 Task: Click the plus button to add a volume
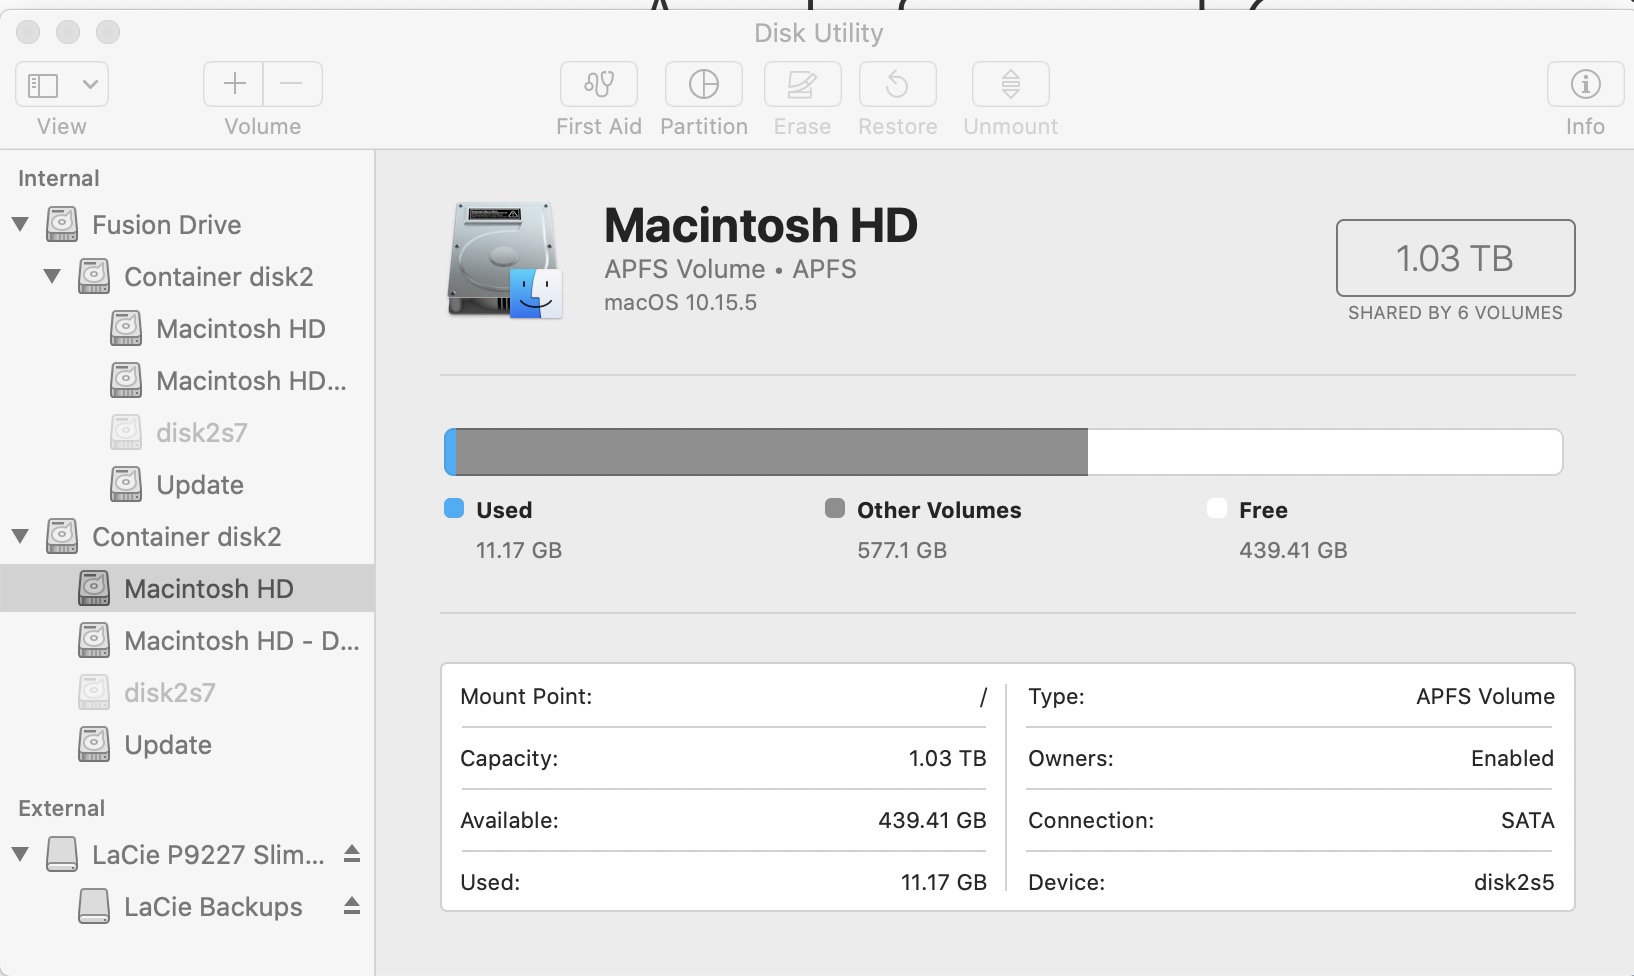pyautogui.click(x=234, y=84)
